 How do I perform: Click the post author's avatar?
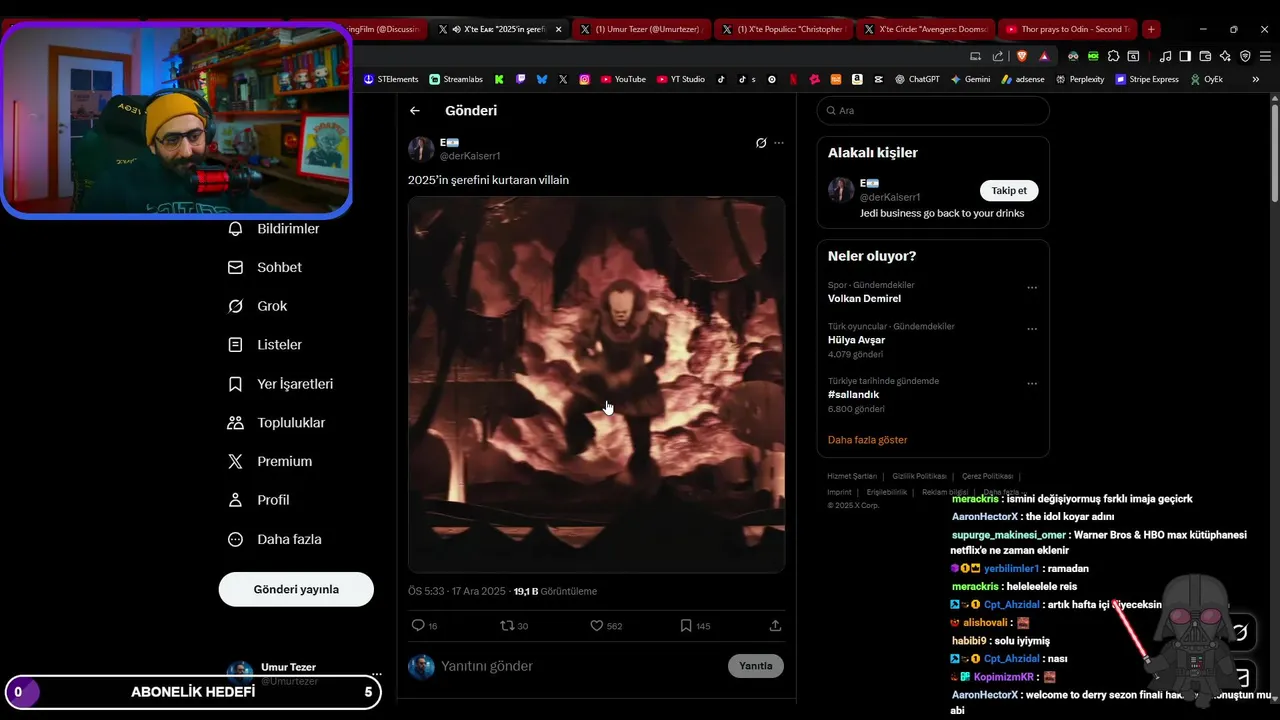pos(421,149)
